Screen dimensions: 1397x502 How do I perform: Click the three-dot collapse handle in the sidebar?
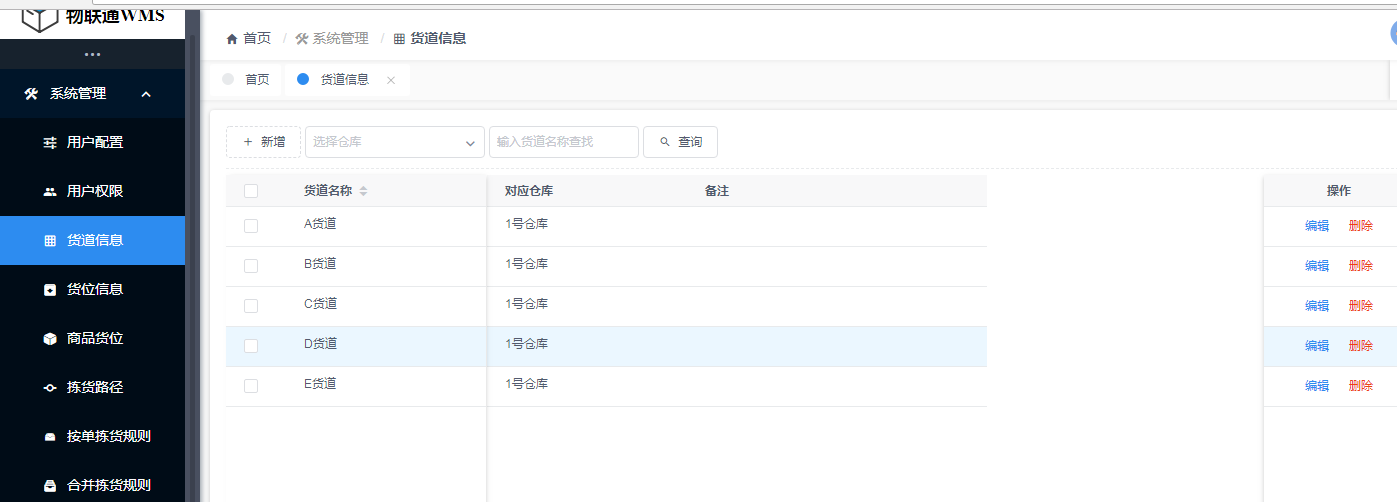click(x=92, y=54)
